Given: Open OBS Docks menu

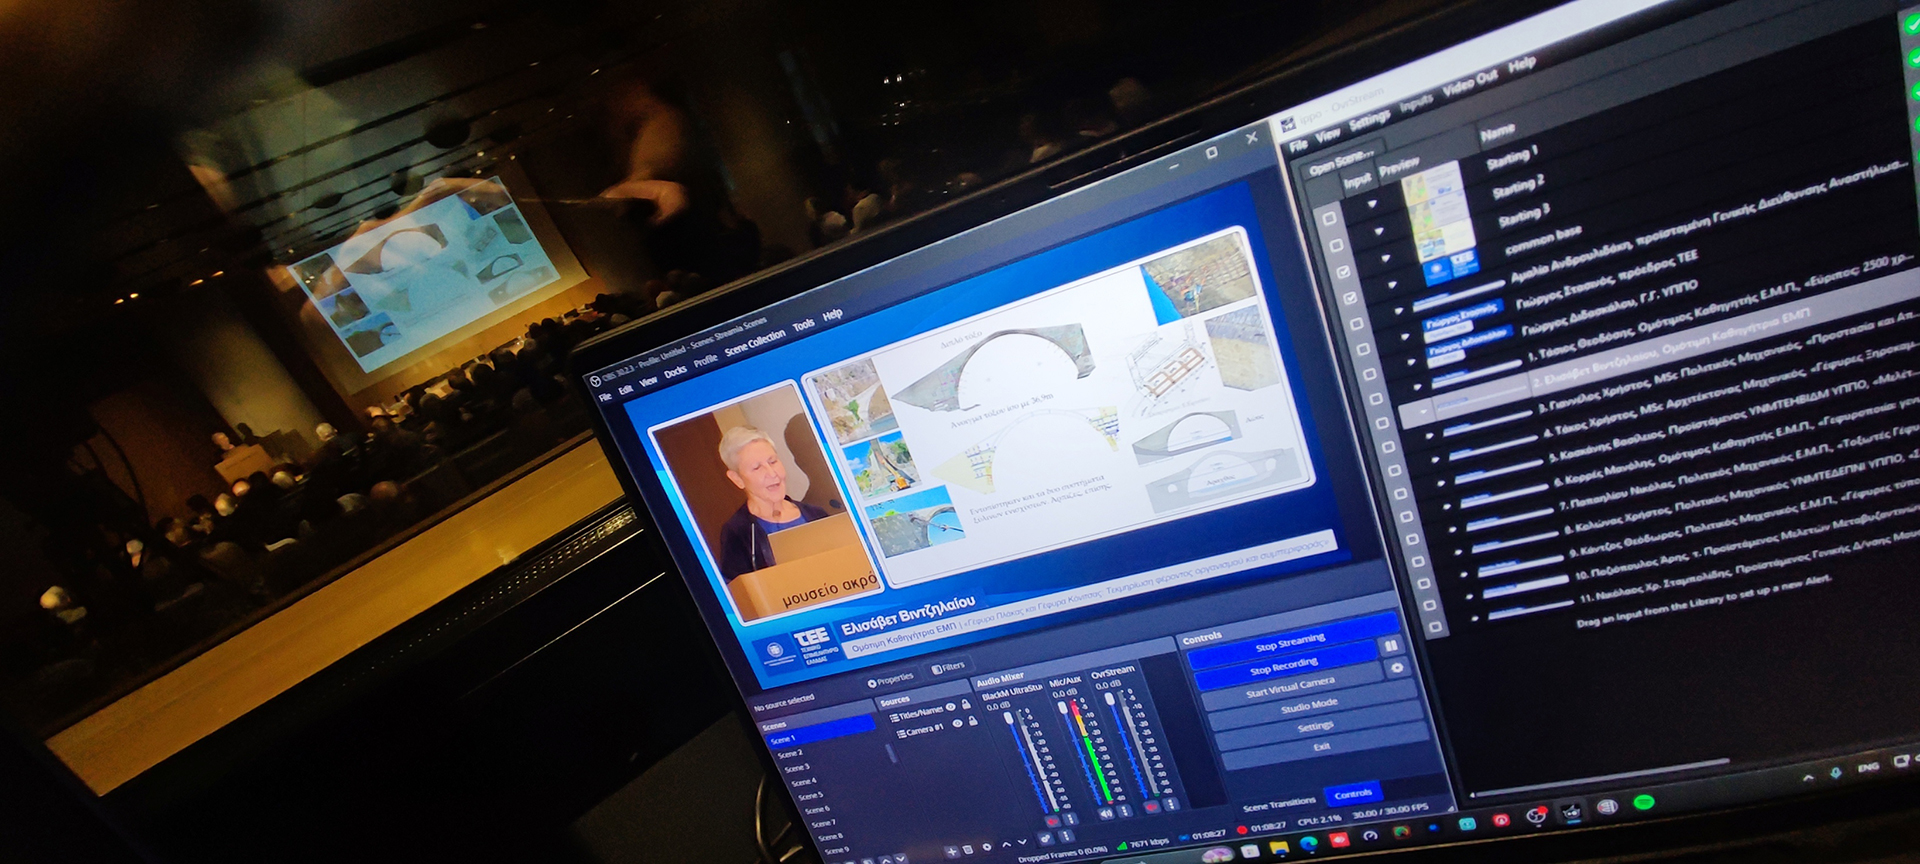Looking at the screenshot, I should (x=675, y=371).
